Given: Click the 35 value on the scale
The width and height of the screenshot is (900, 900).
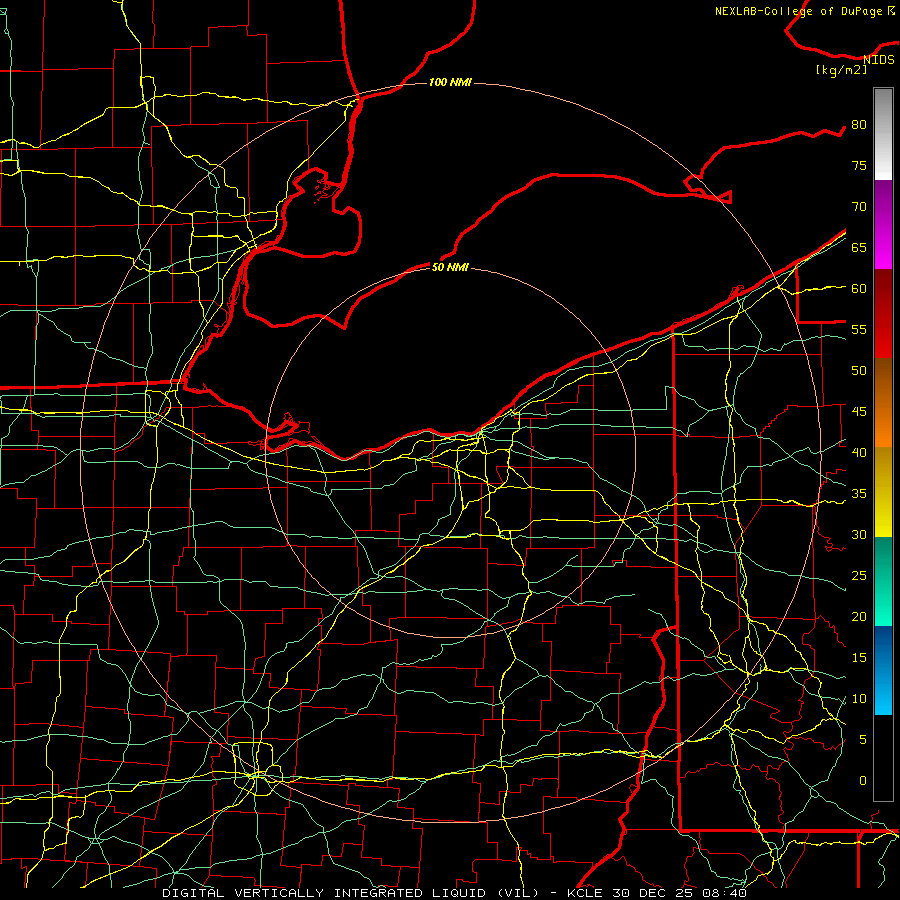Looking at the screenshot, I should coord(859,494).
